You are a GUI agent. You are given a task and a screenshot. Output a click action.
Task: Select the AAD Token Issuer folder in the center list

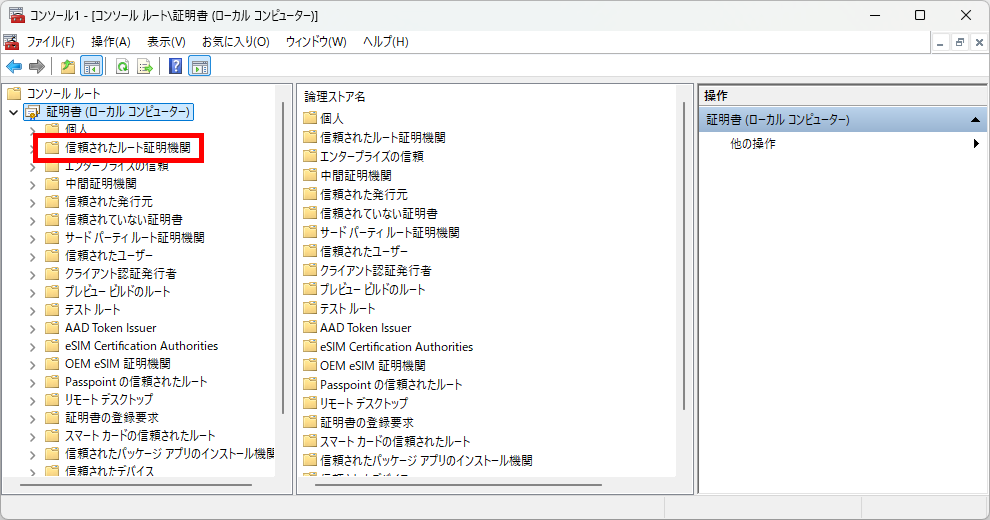point(364,328)
